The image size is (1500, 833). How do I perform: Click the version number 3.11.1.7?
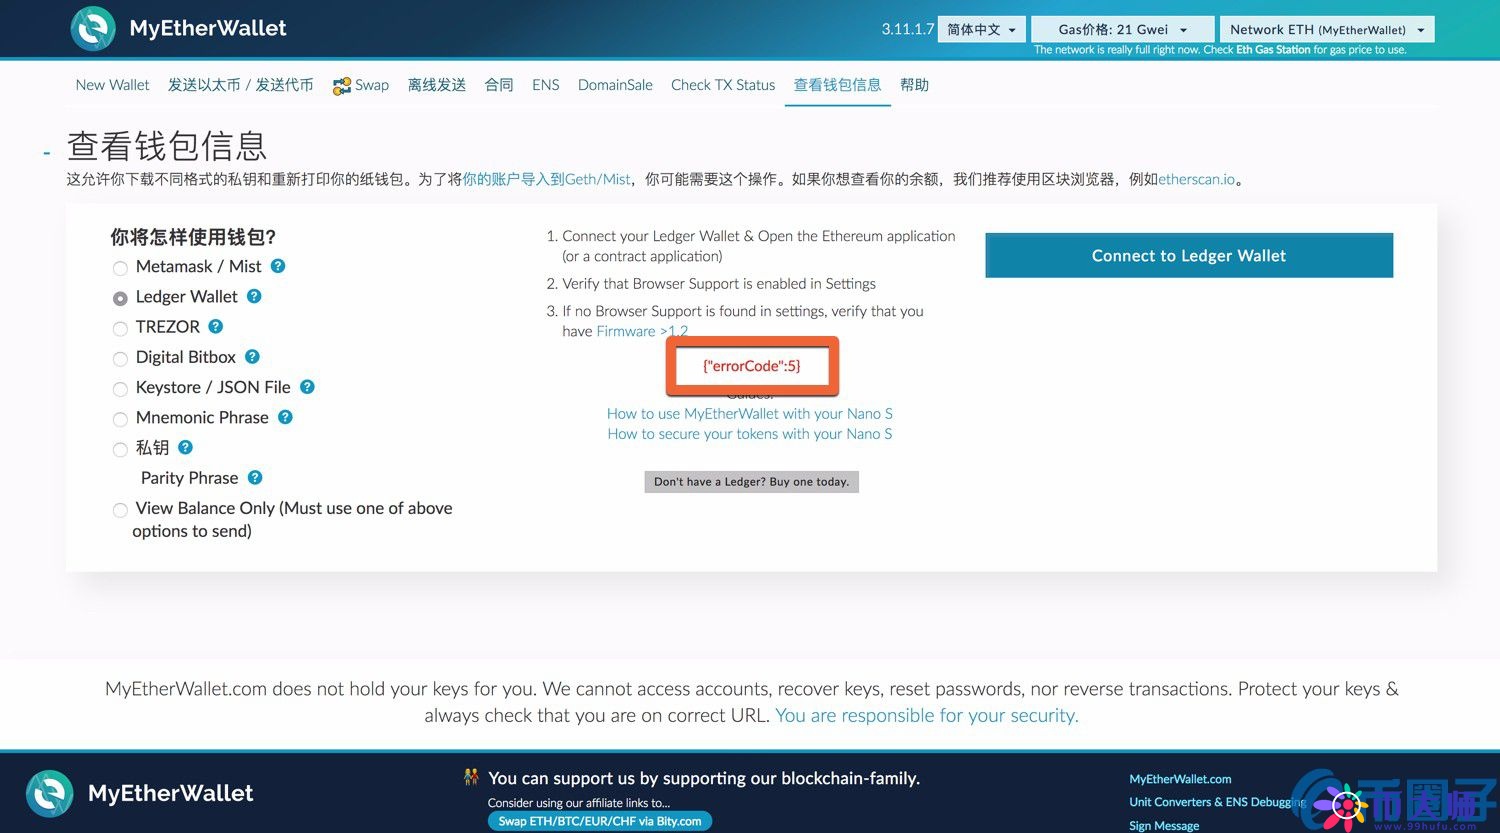(907, 29)
